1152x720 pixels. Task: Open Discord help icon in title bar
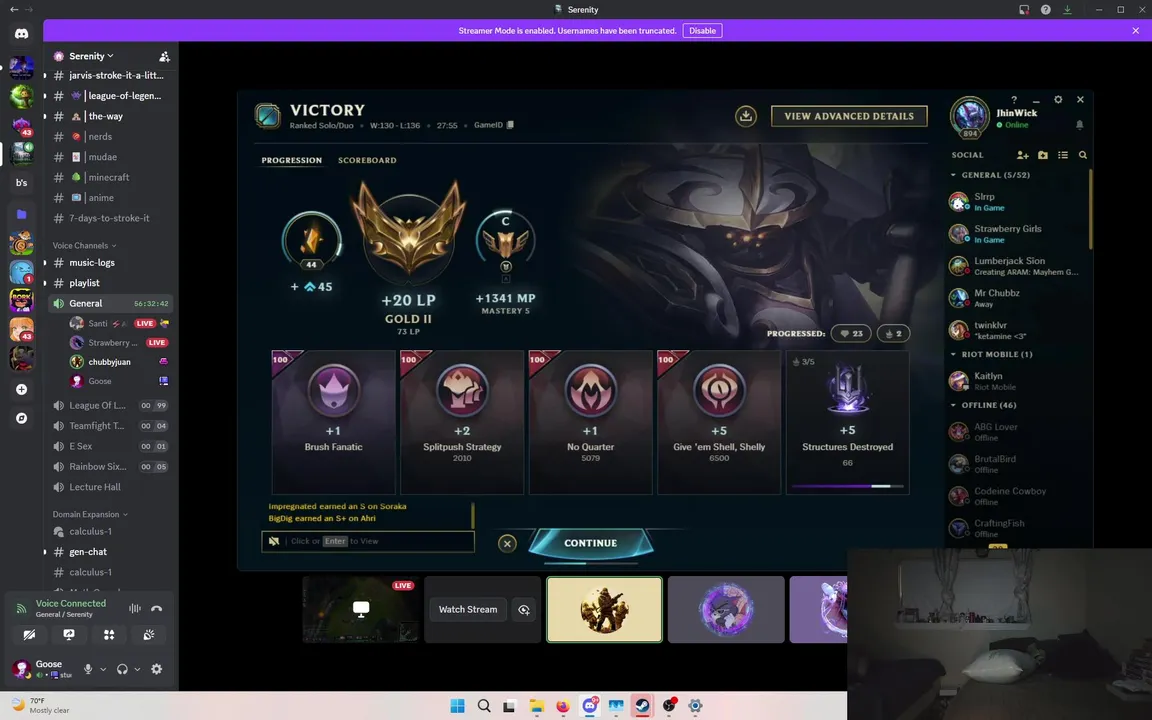[1045, 10]
